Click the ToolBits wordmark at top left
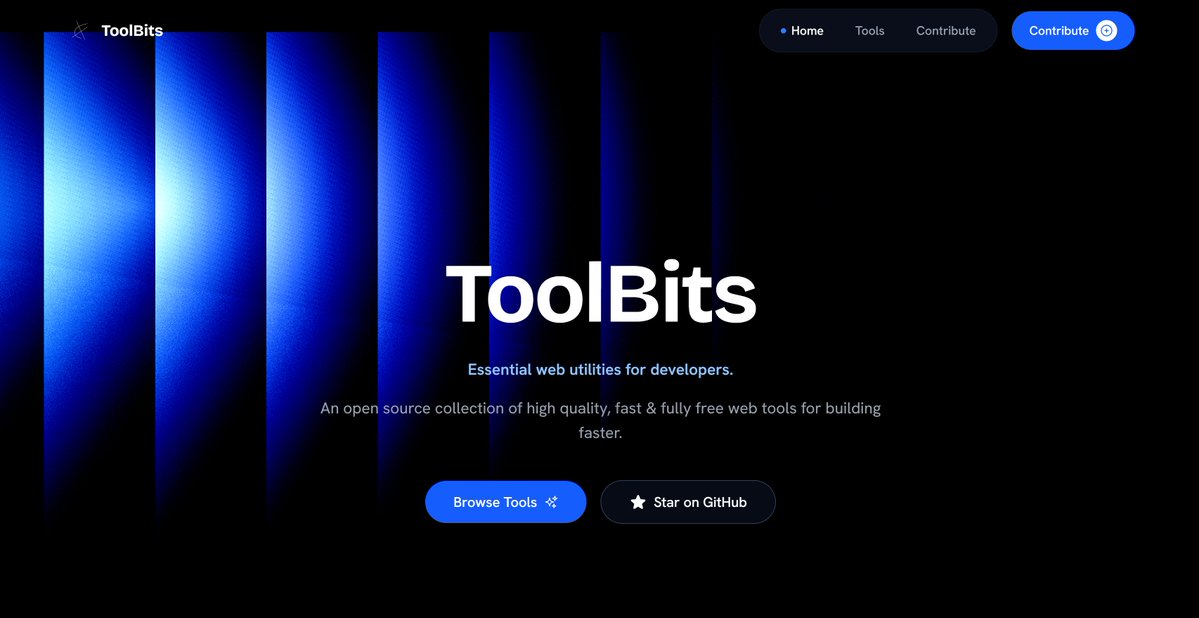 click(x=130, y=30)
